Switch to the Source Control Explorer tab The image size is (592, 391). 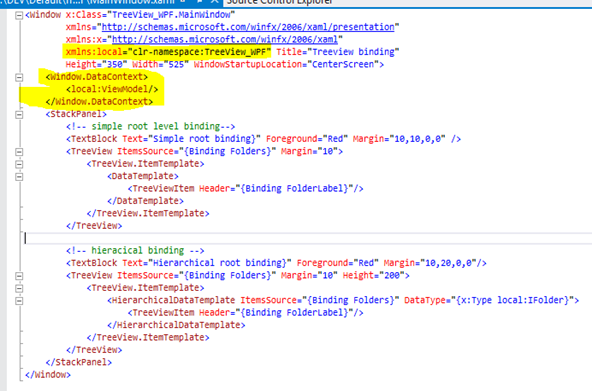(279, 2)
